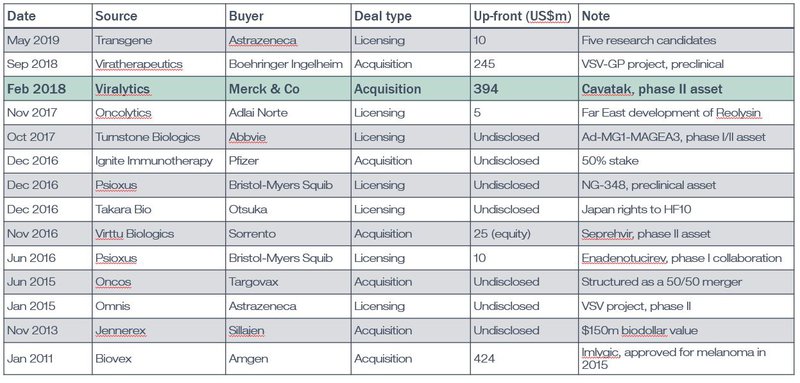Screen dimensions: 800x383
Task: Click the highlighted Viralytics cell
Action: 122,89
